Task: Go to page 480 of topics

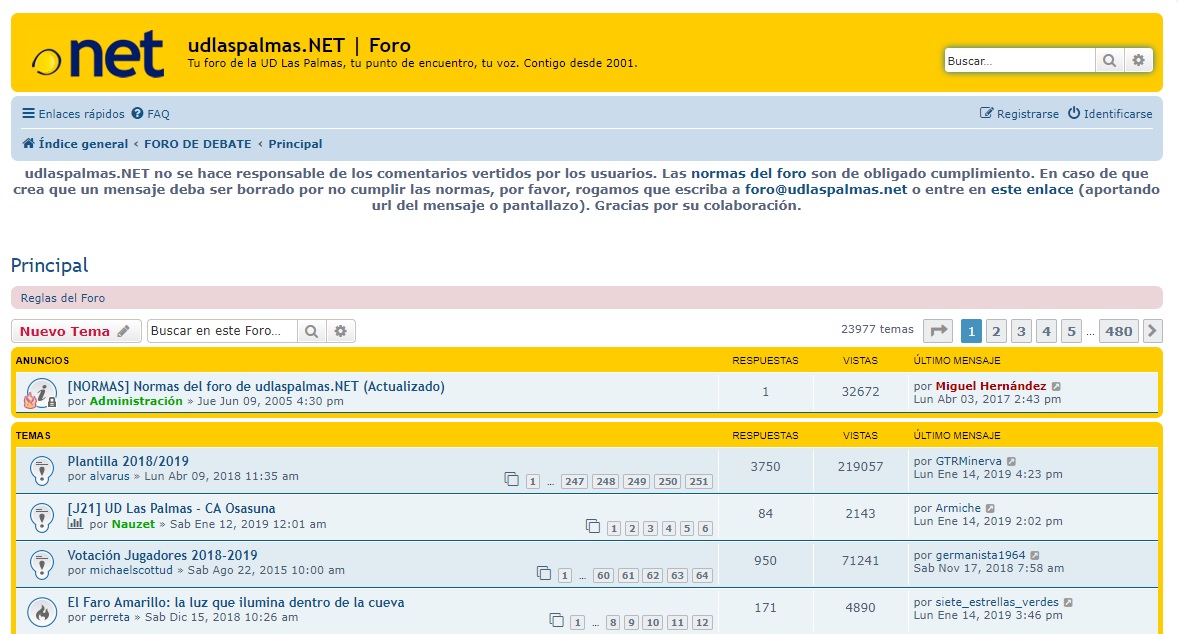Action: 1119,331
